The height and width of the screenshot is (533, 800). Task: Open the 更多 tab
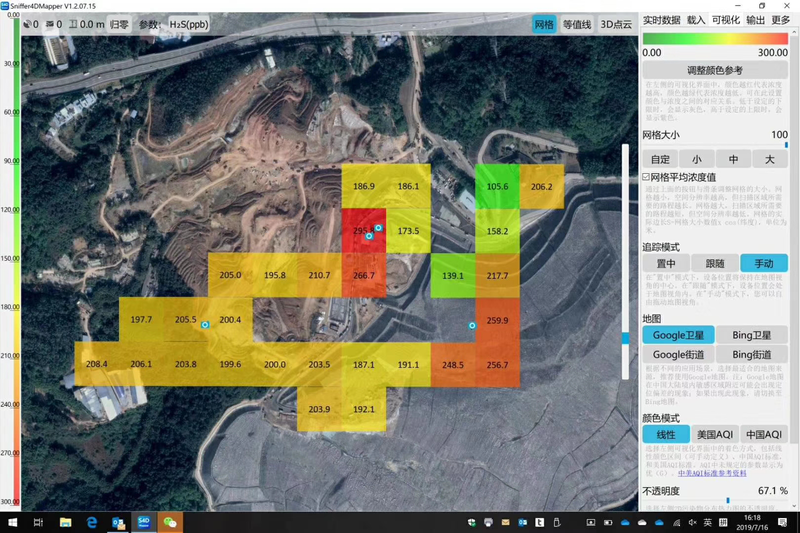pos(781,20)
